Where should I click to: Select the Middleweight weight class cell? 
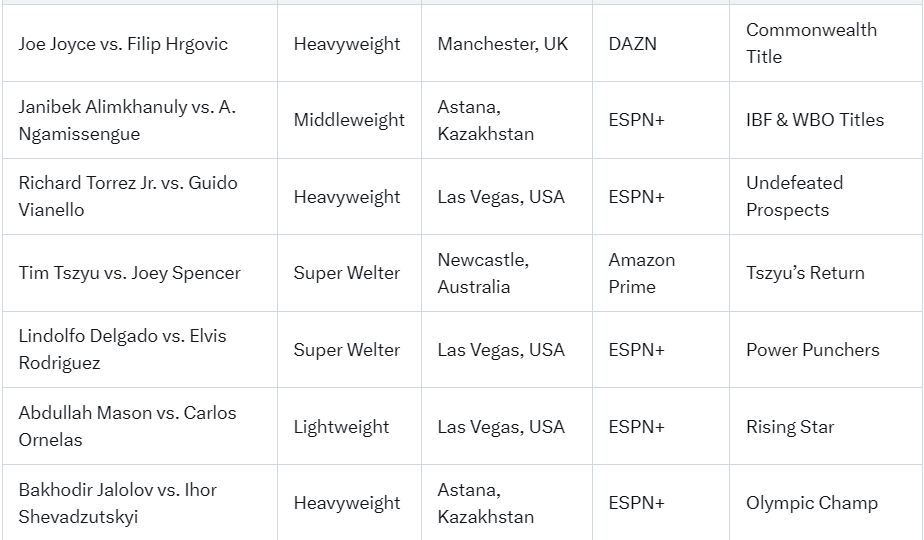pos(349,120)
